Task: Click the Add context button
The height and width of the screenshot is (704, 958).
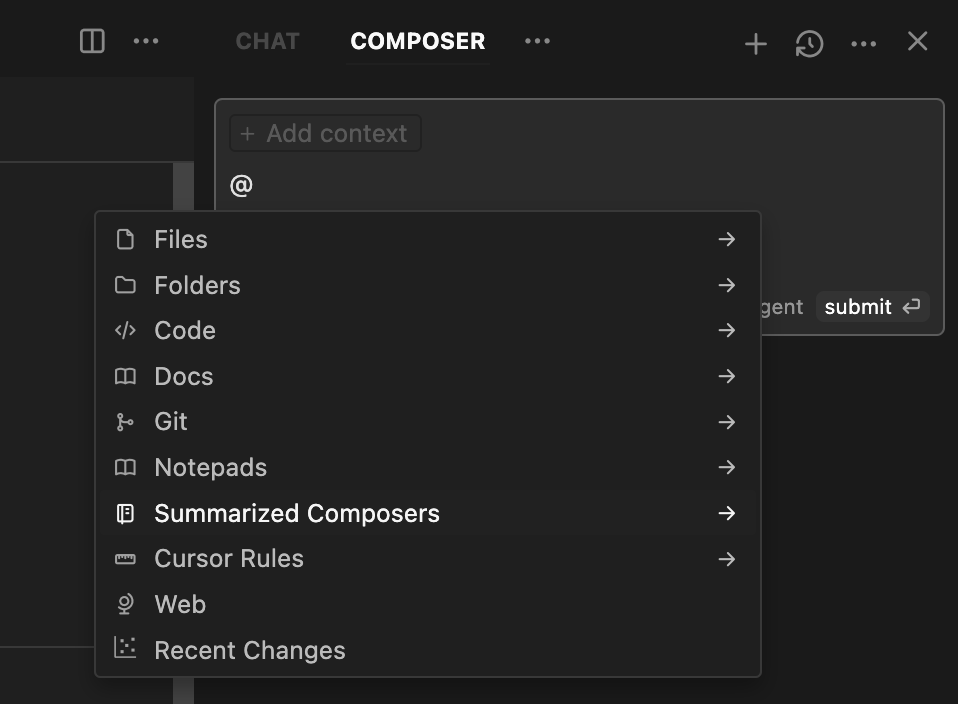Action: tap(325, 134)
